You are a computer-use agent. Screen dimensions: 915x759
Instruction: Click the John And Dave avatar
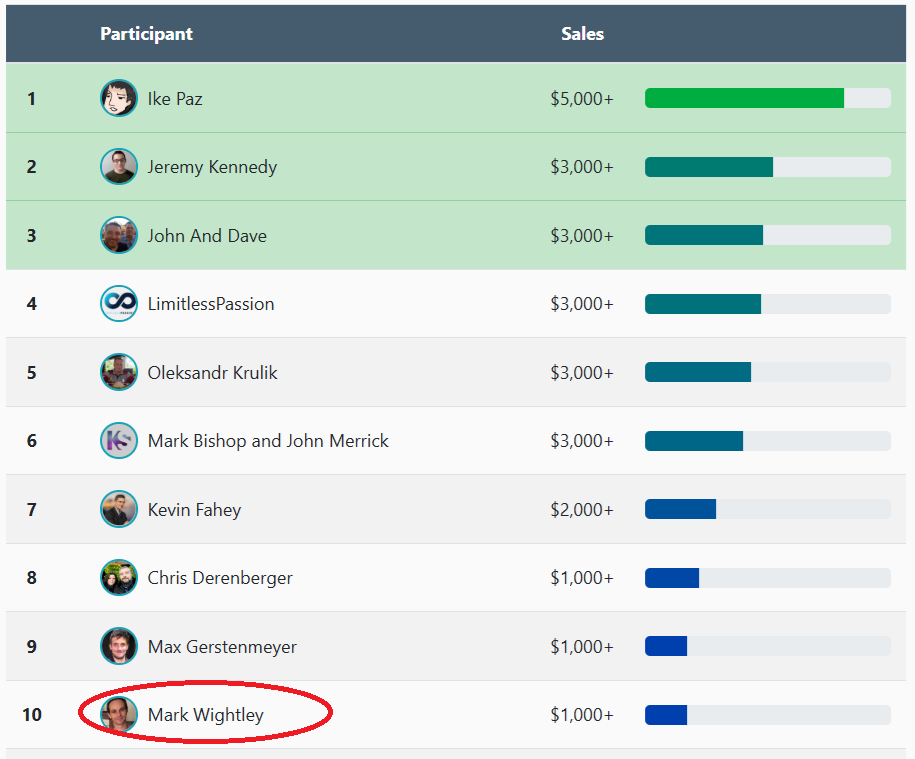[119, 235]
